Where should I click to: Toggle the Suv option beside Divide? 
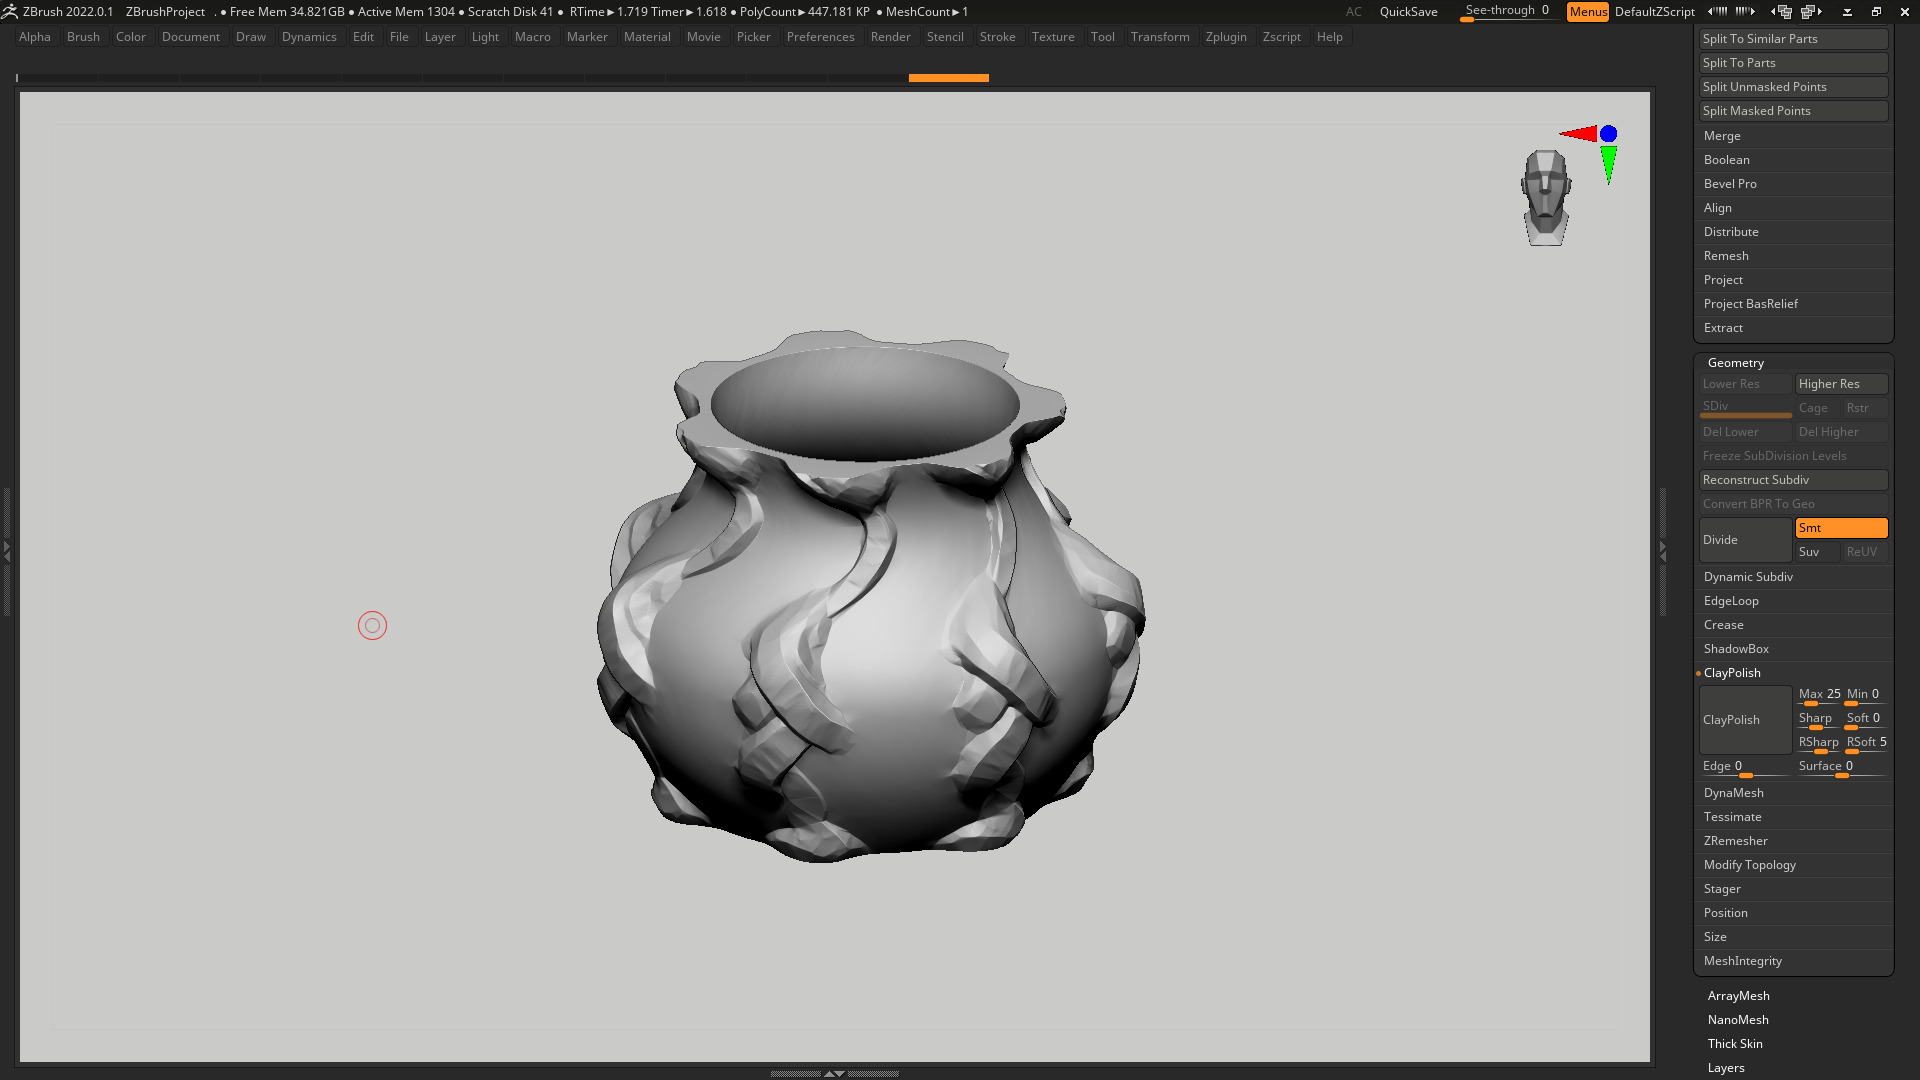[x=1817, y=552]
